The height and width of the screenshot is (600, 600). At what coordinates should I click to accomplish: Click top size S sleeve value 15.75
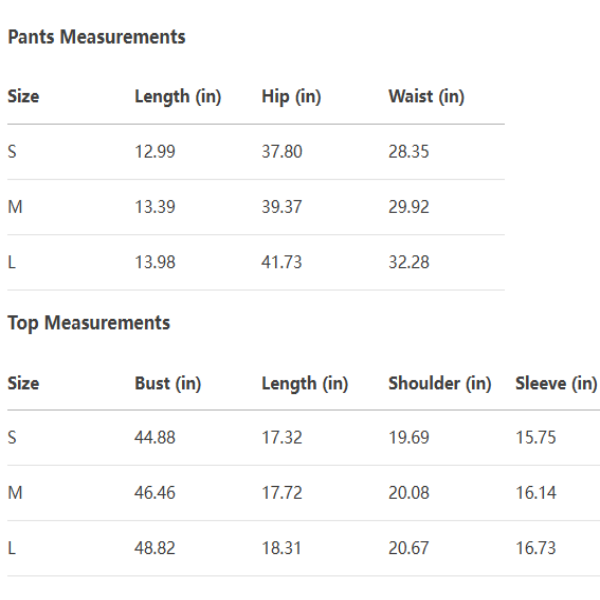(x=536, y=438)
